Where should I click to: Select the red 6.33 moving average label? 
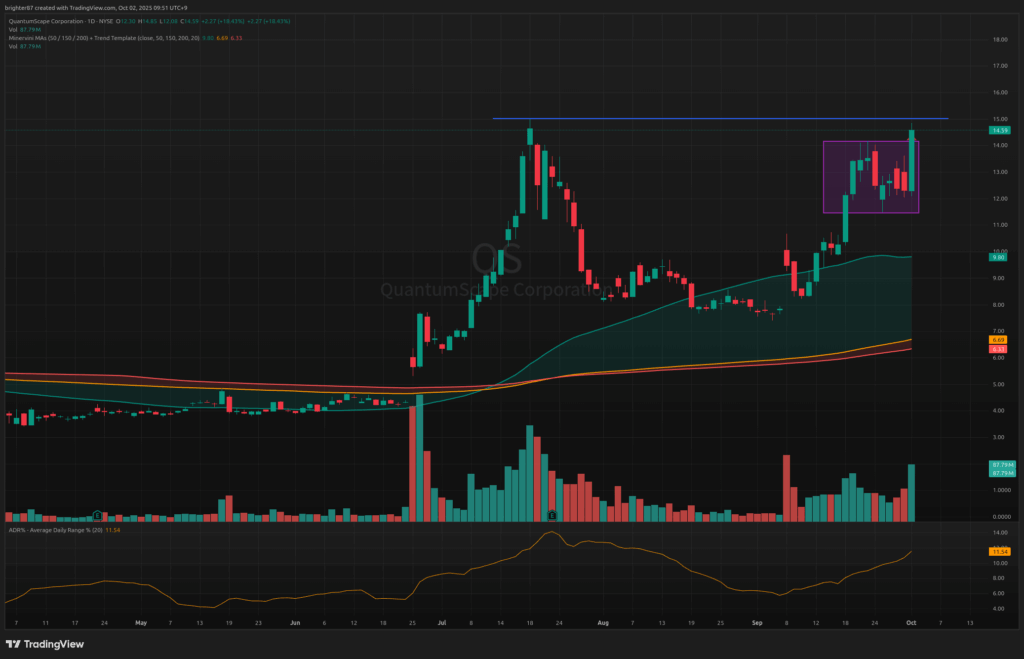pyautogui.click(x=997, y=349)
